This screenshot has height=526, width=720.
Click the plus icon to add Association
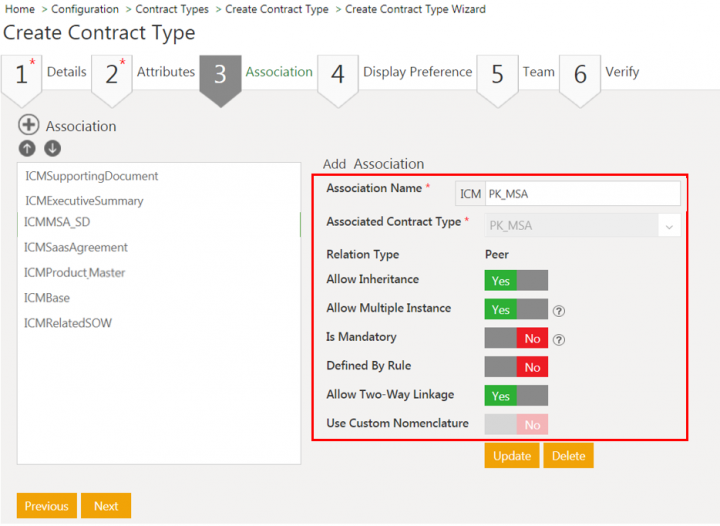pyautogui.click(x=28, y=126)
